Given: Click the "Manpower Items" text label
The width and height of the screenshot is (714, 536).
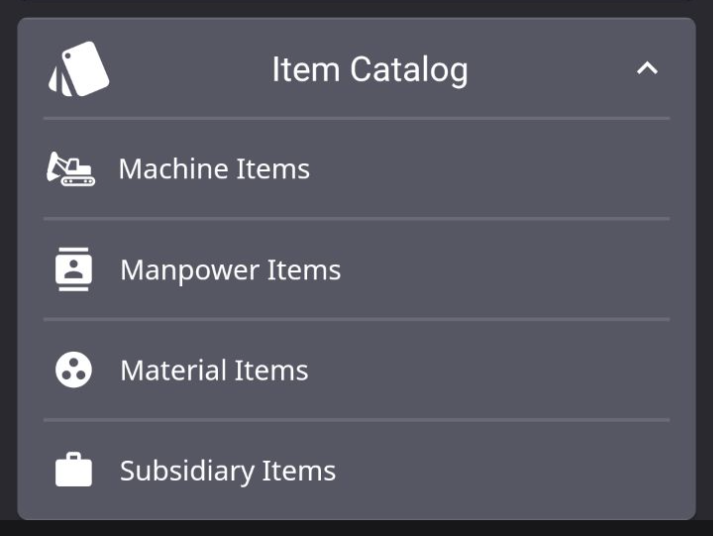Looking at the screenshot, I should click(x=230, y=271).
